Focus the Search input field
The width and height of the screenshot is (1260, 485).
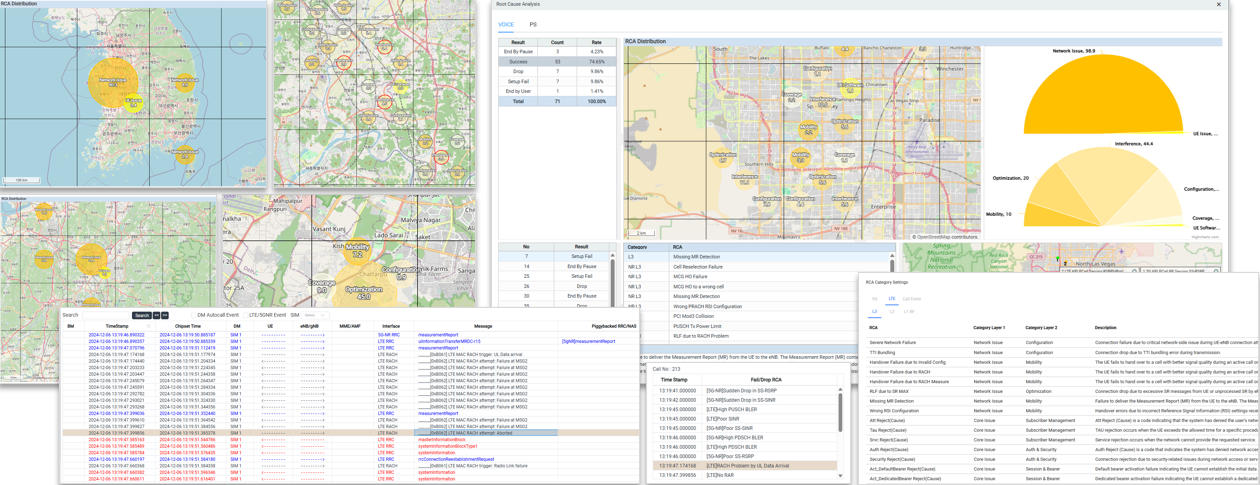105,315
